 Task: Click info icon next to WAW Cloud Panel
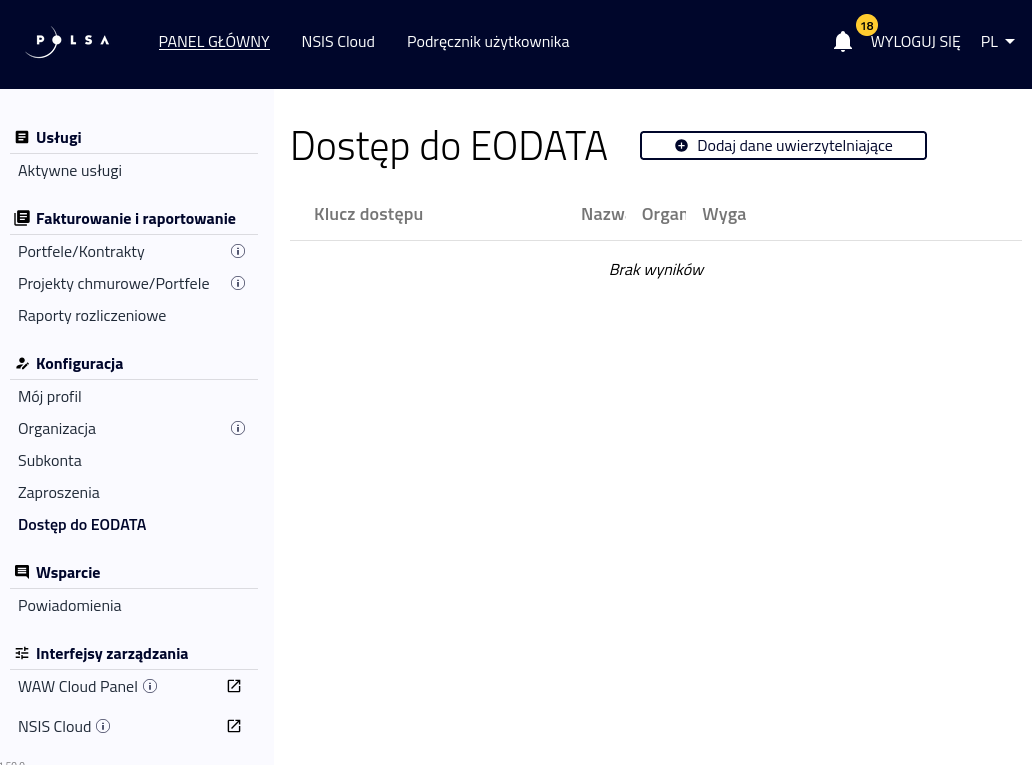tap(150, 686)
